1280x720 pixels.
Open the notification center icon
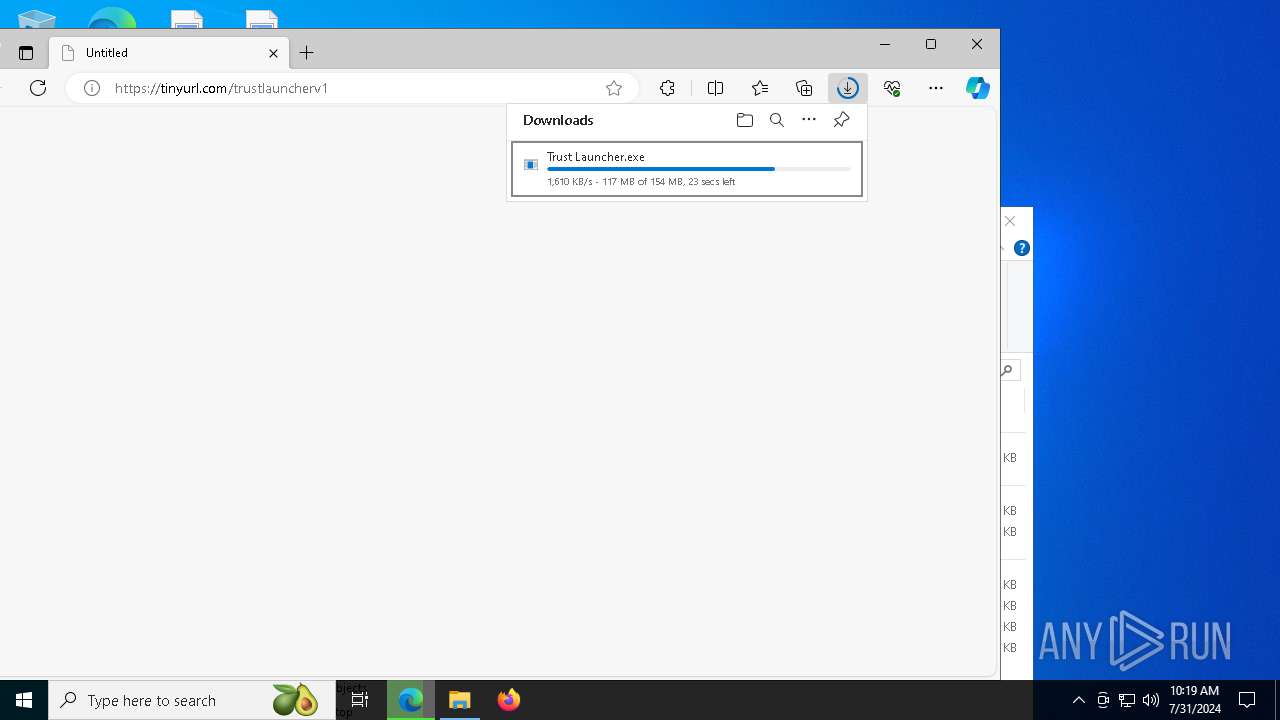click(1247, 700)
